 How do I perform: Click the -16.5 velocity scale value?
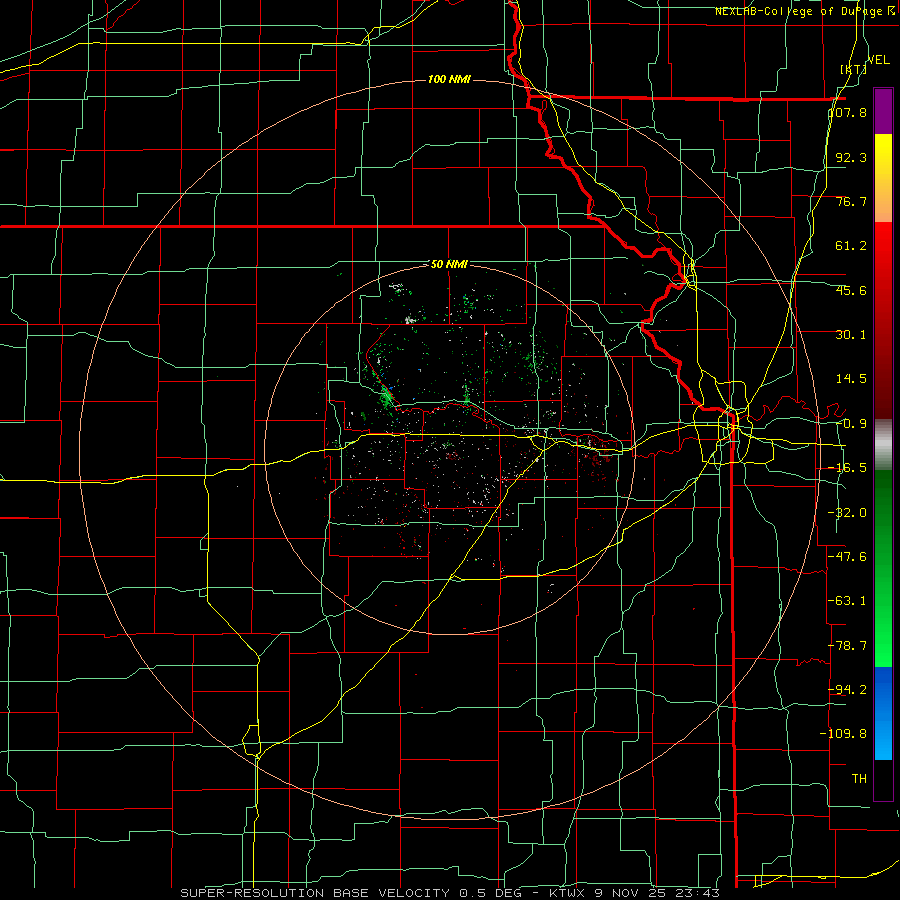pyautogui.click(x=847, y=468)
